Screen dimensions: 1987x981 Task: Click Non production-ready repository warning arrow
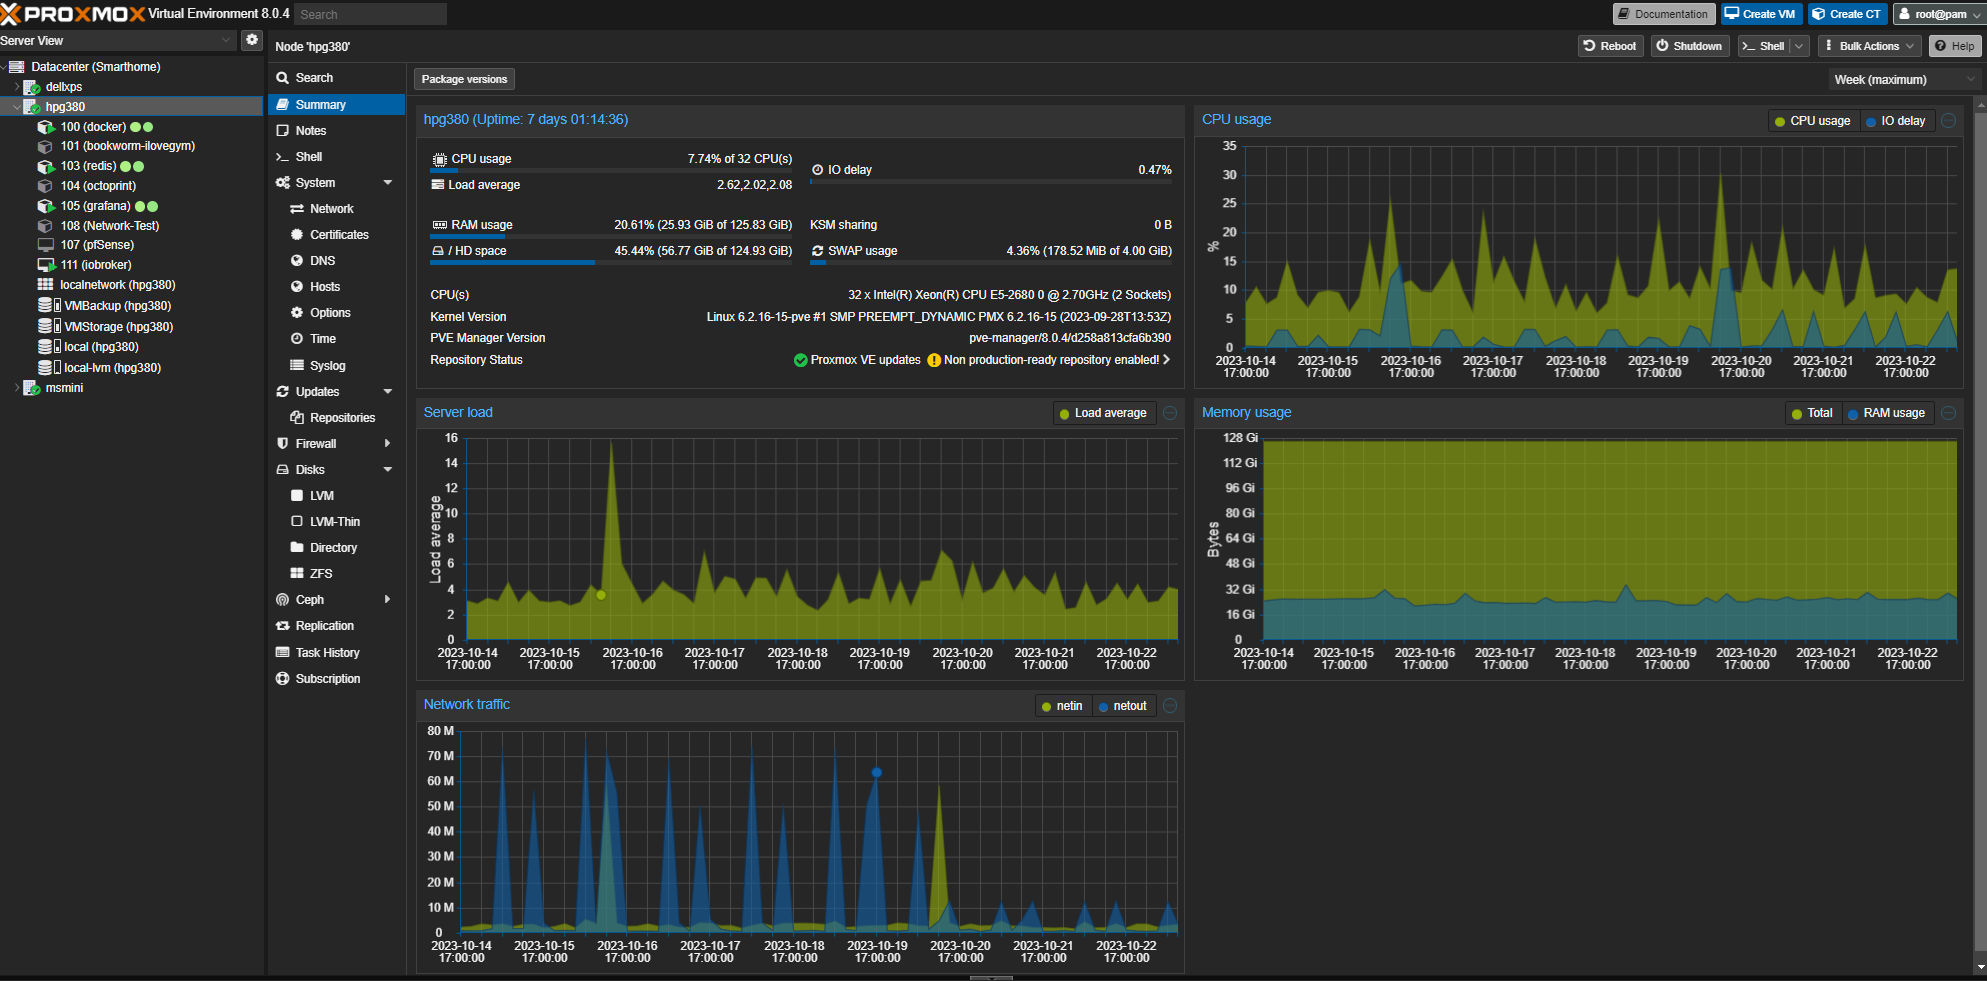(x=1166, y=360)
